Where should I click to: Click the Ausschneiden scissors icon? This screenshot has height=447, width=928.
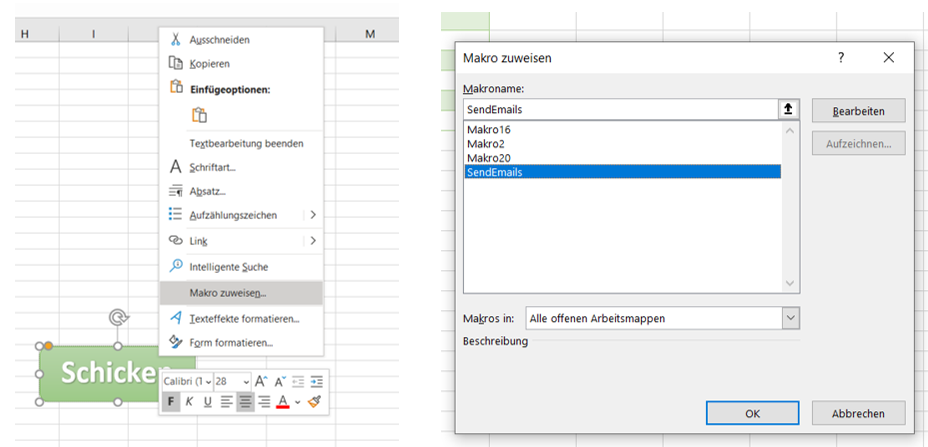pyautogui.click(x=176, y=40)
